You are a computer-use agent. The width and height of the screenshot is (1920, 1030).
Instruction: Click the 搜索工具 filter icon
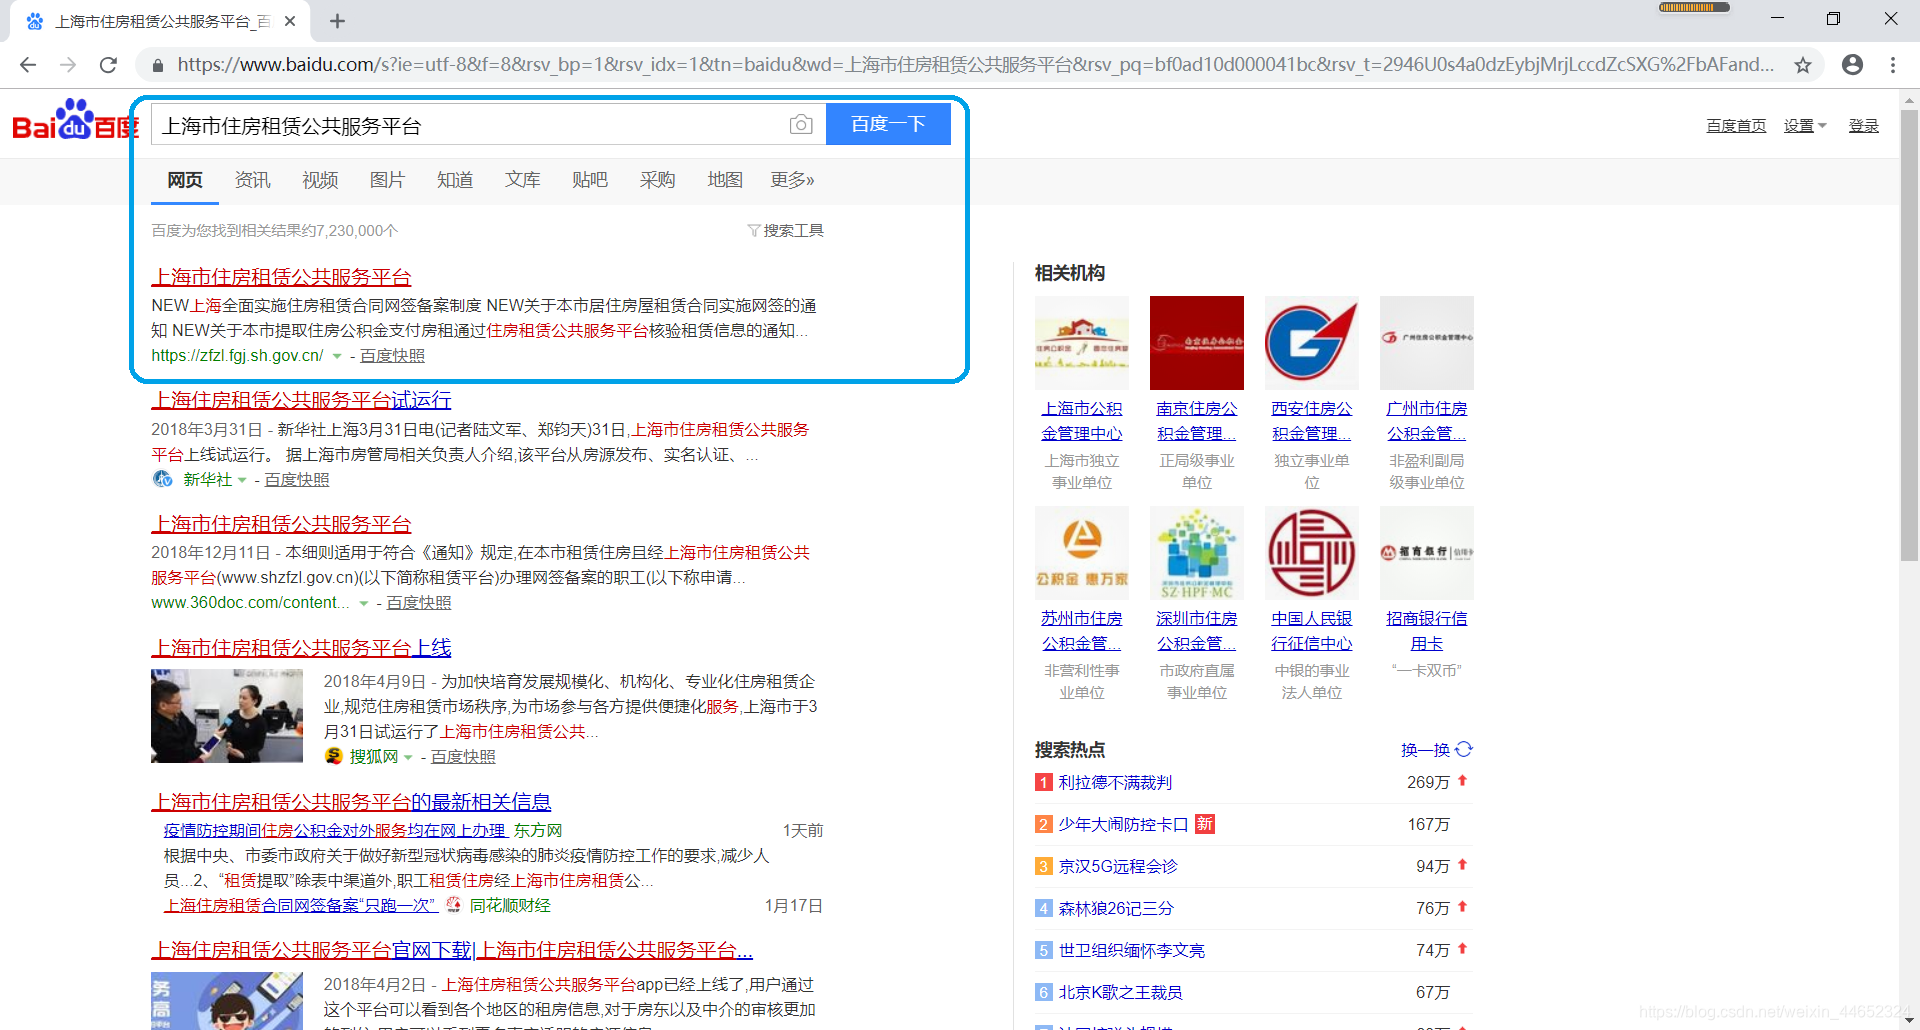pos(754,230)
